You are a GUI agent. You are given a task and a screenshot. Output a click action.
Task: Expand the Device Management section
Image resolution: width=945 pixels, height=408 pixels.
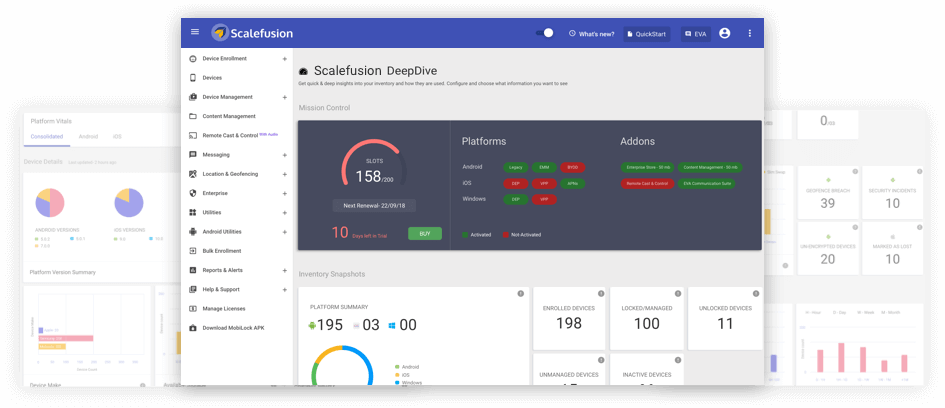pyautogui.click(x=284, y=97)
